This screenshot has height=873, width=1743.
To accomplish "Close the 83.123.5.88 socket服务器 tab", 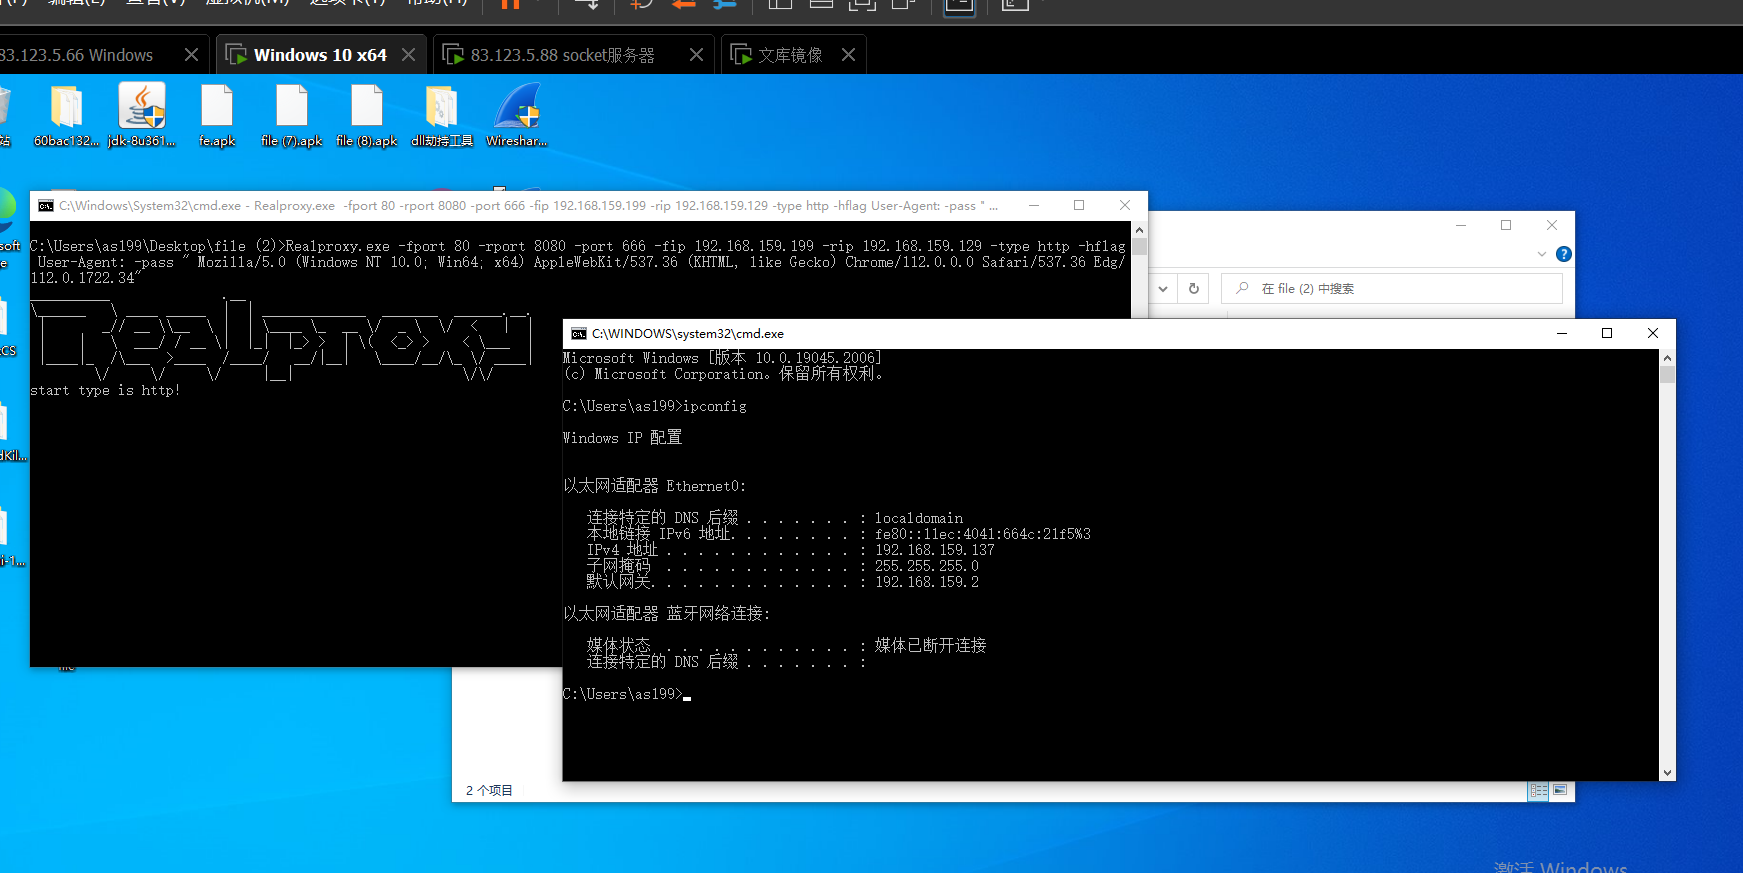I will point(696,55).
